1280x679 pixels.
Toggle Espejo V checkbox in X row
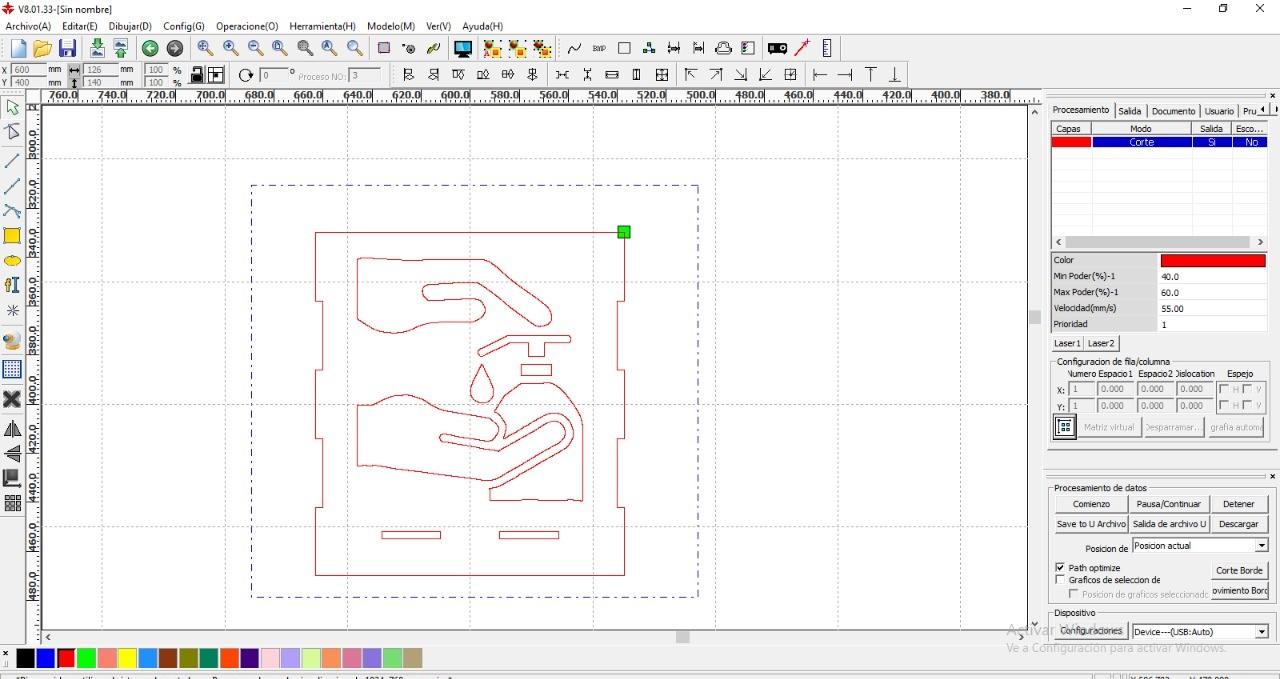click(1247, 389)
